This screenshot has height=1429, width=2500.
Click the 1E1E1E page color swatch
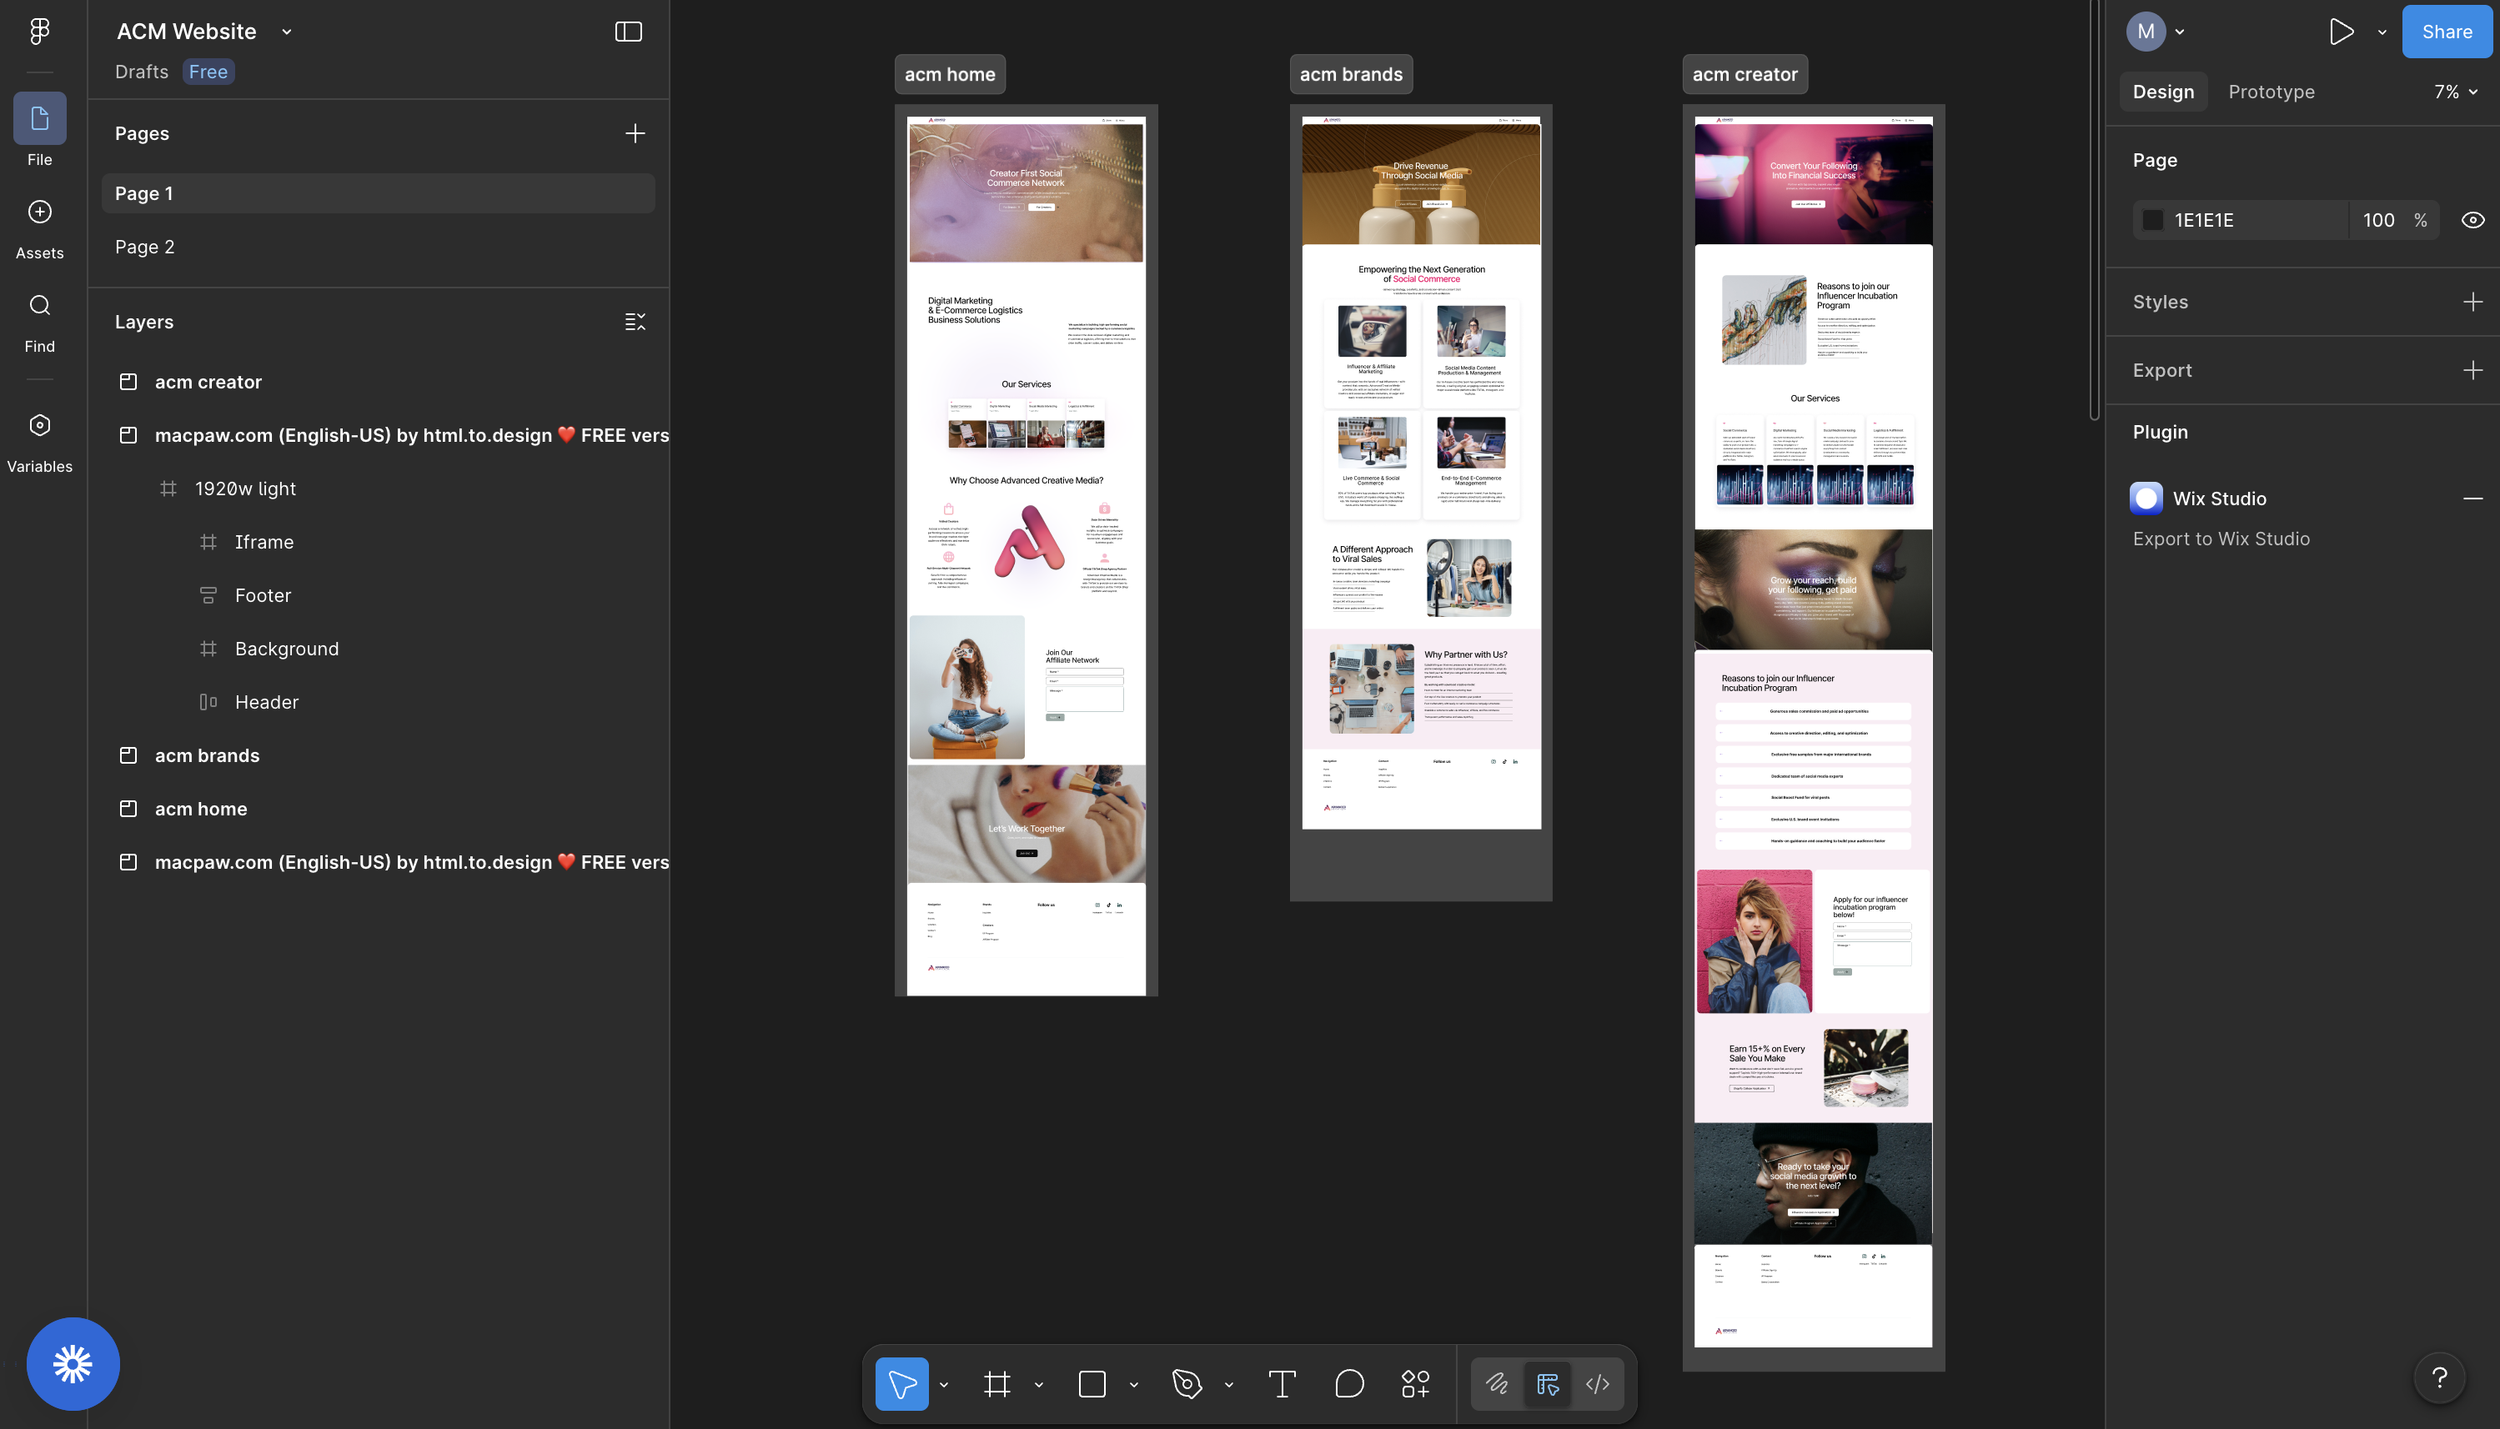2153,220
